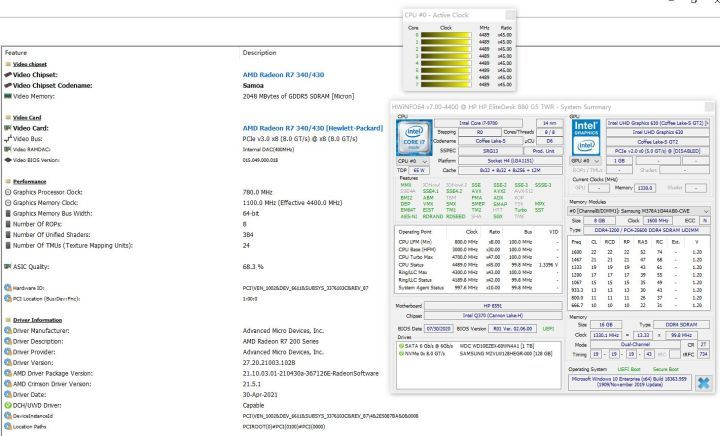Image resolution: width=720 pixels, height=436 pixels.
Task: Select the System Agent Status row
Action: [478, 288]
